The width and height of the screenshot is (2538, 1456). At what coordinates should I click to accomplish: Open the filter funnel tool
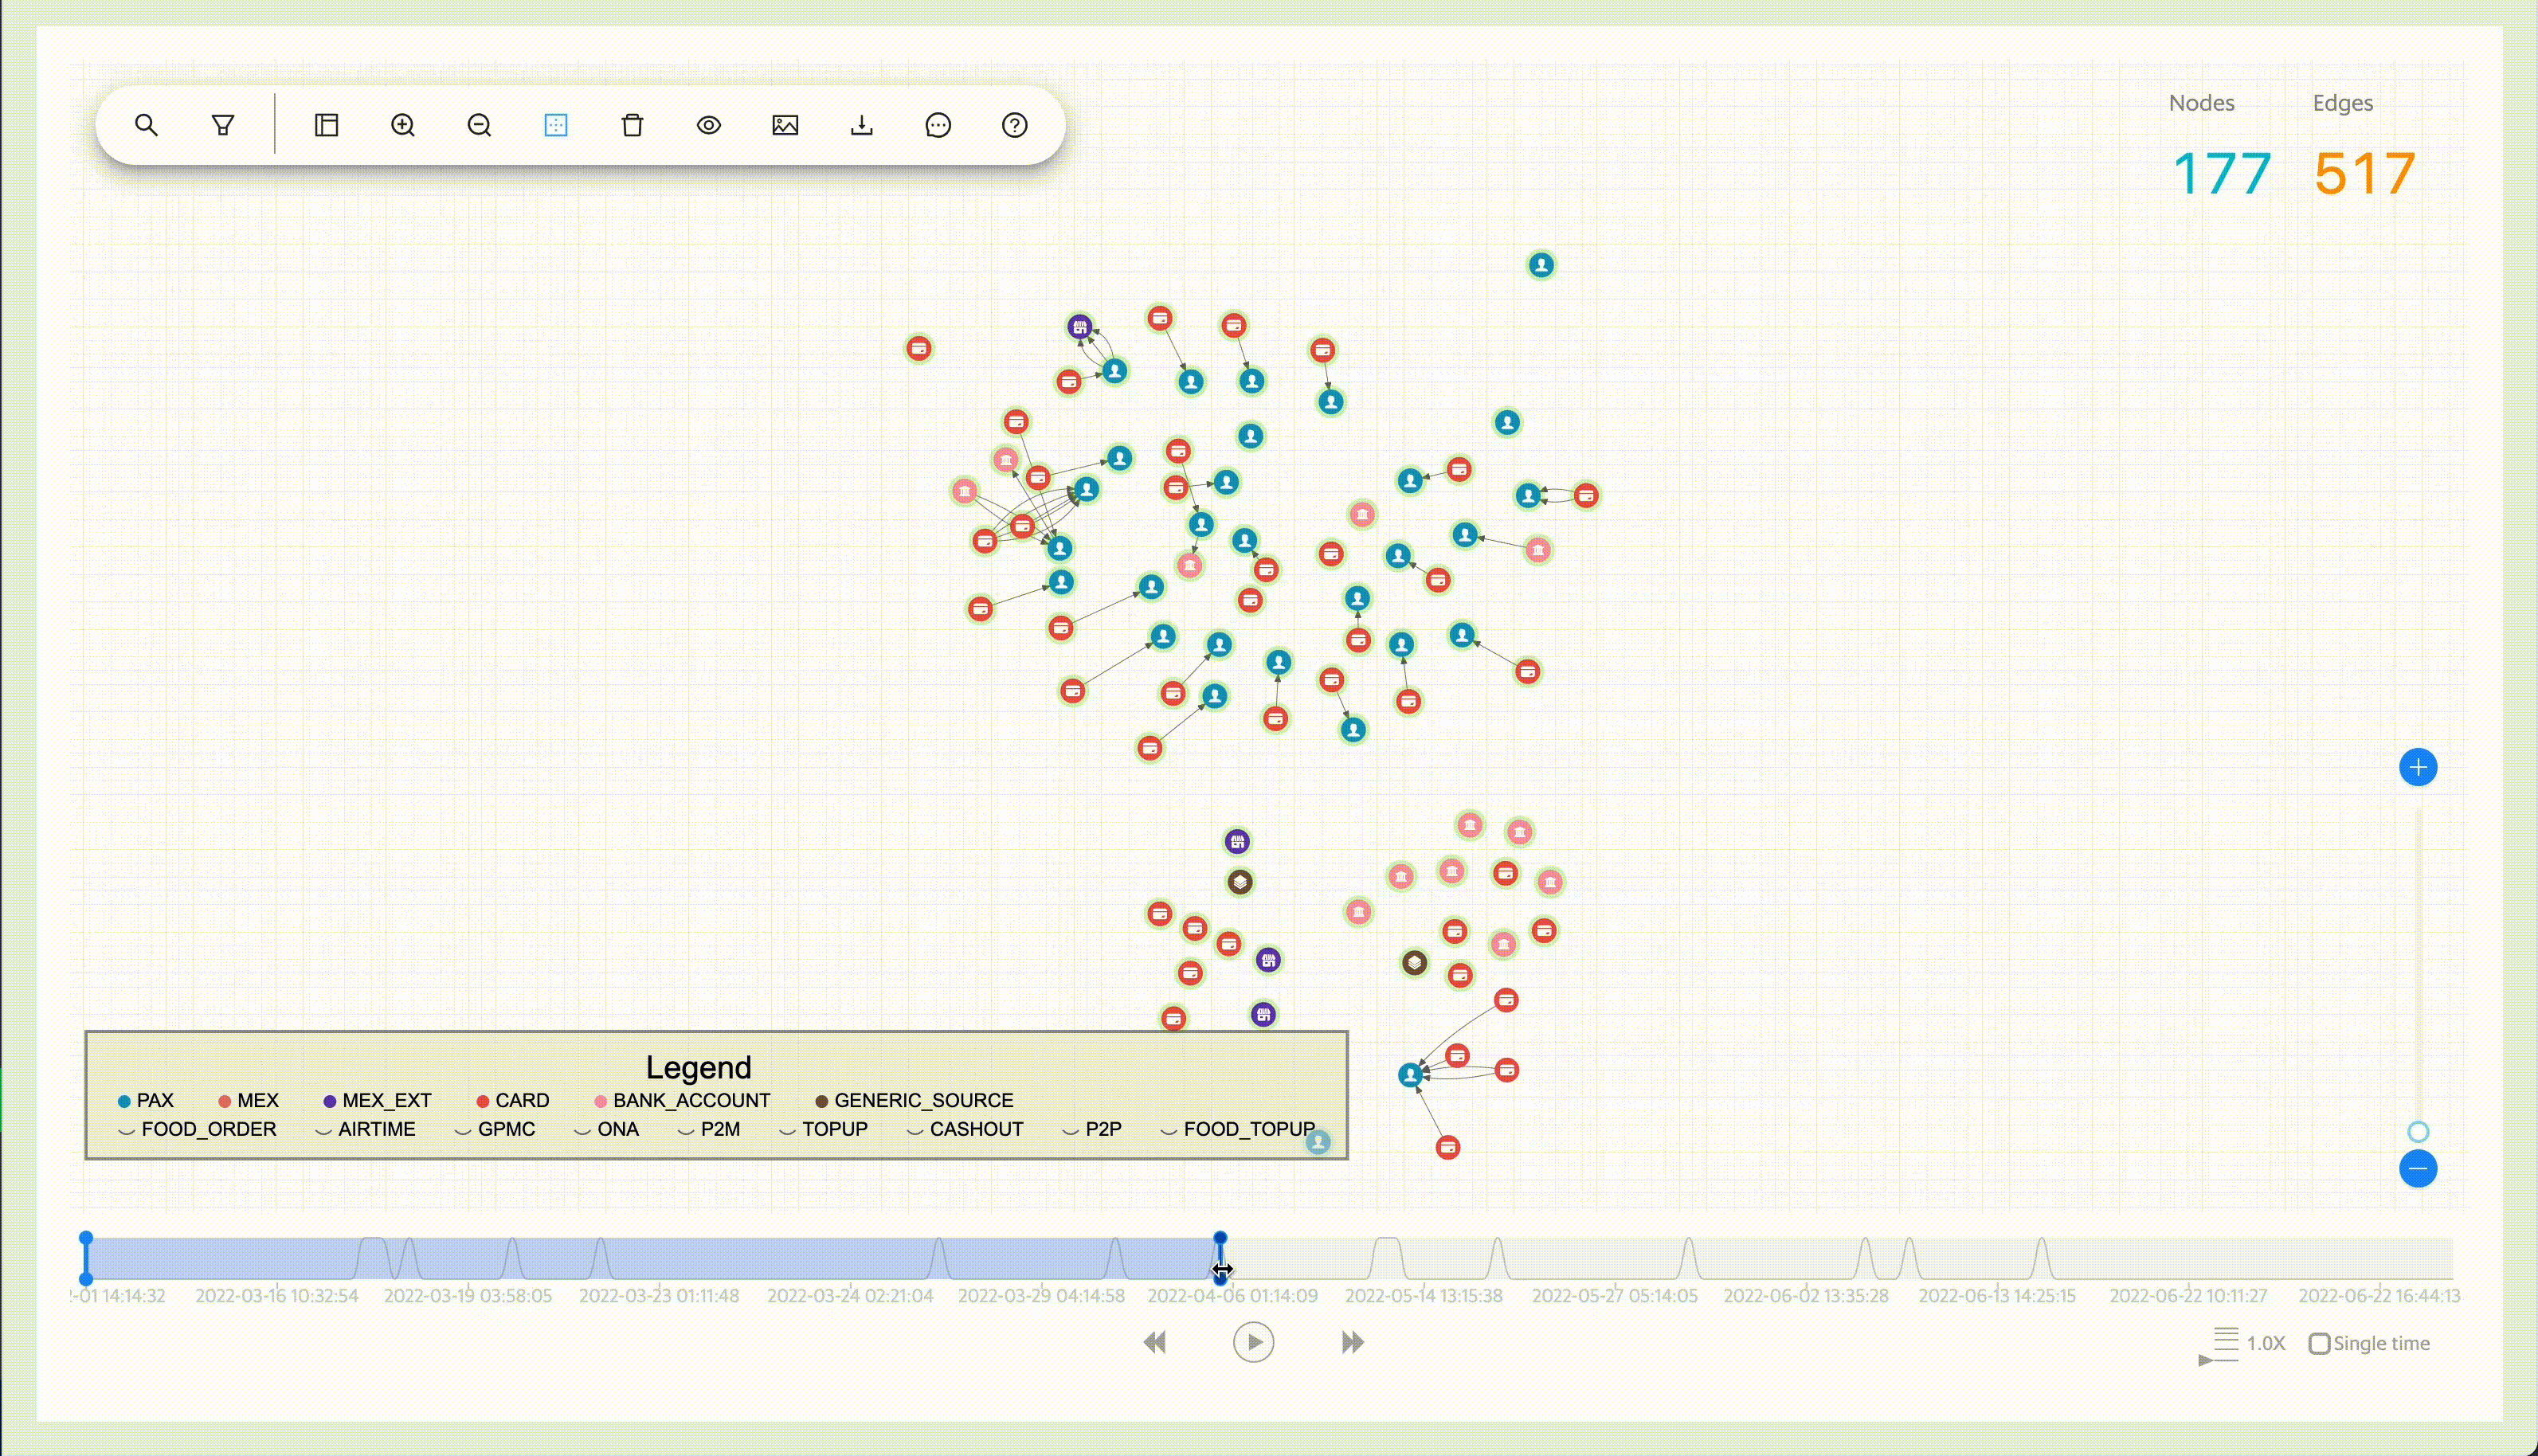pos(223,125)
